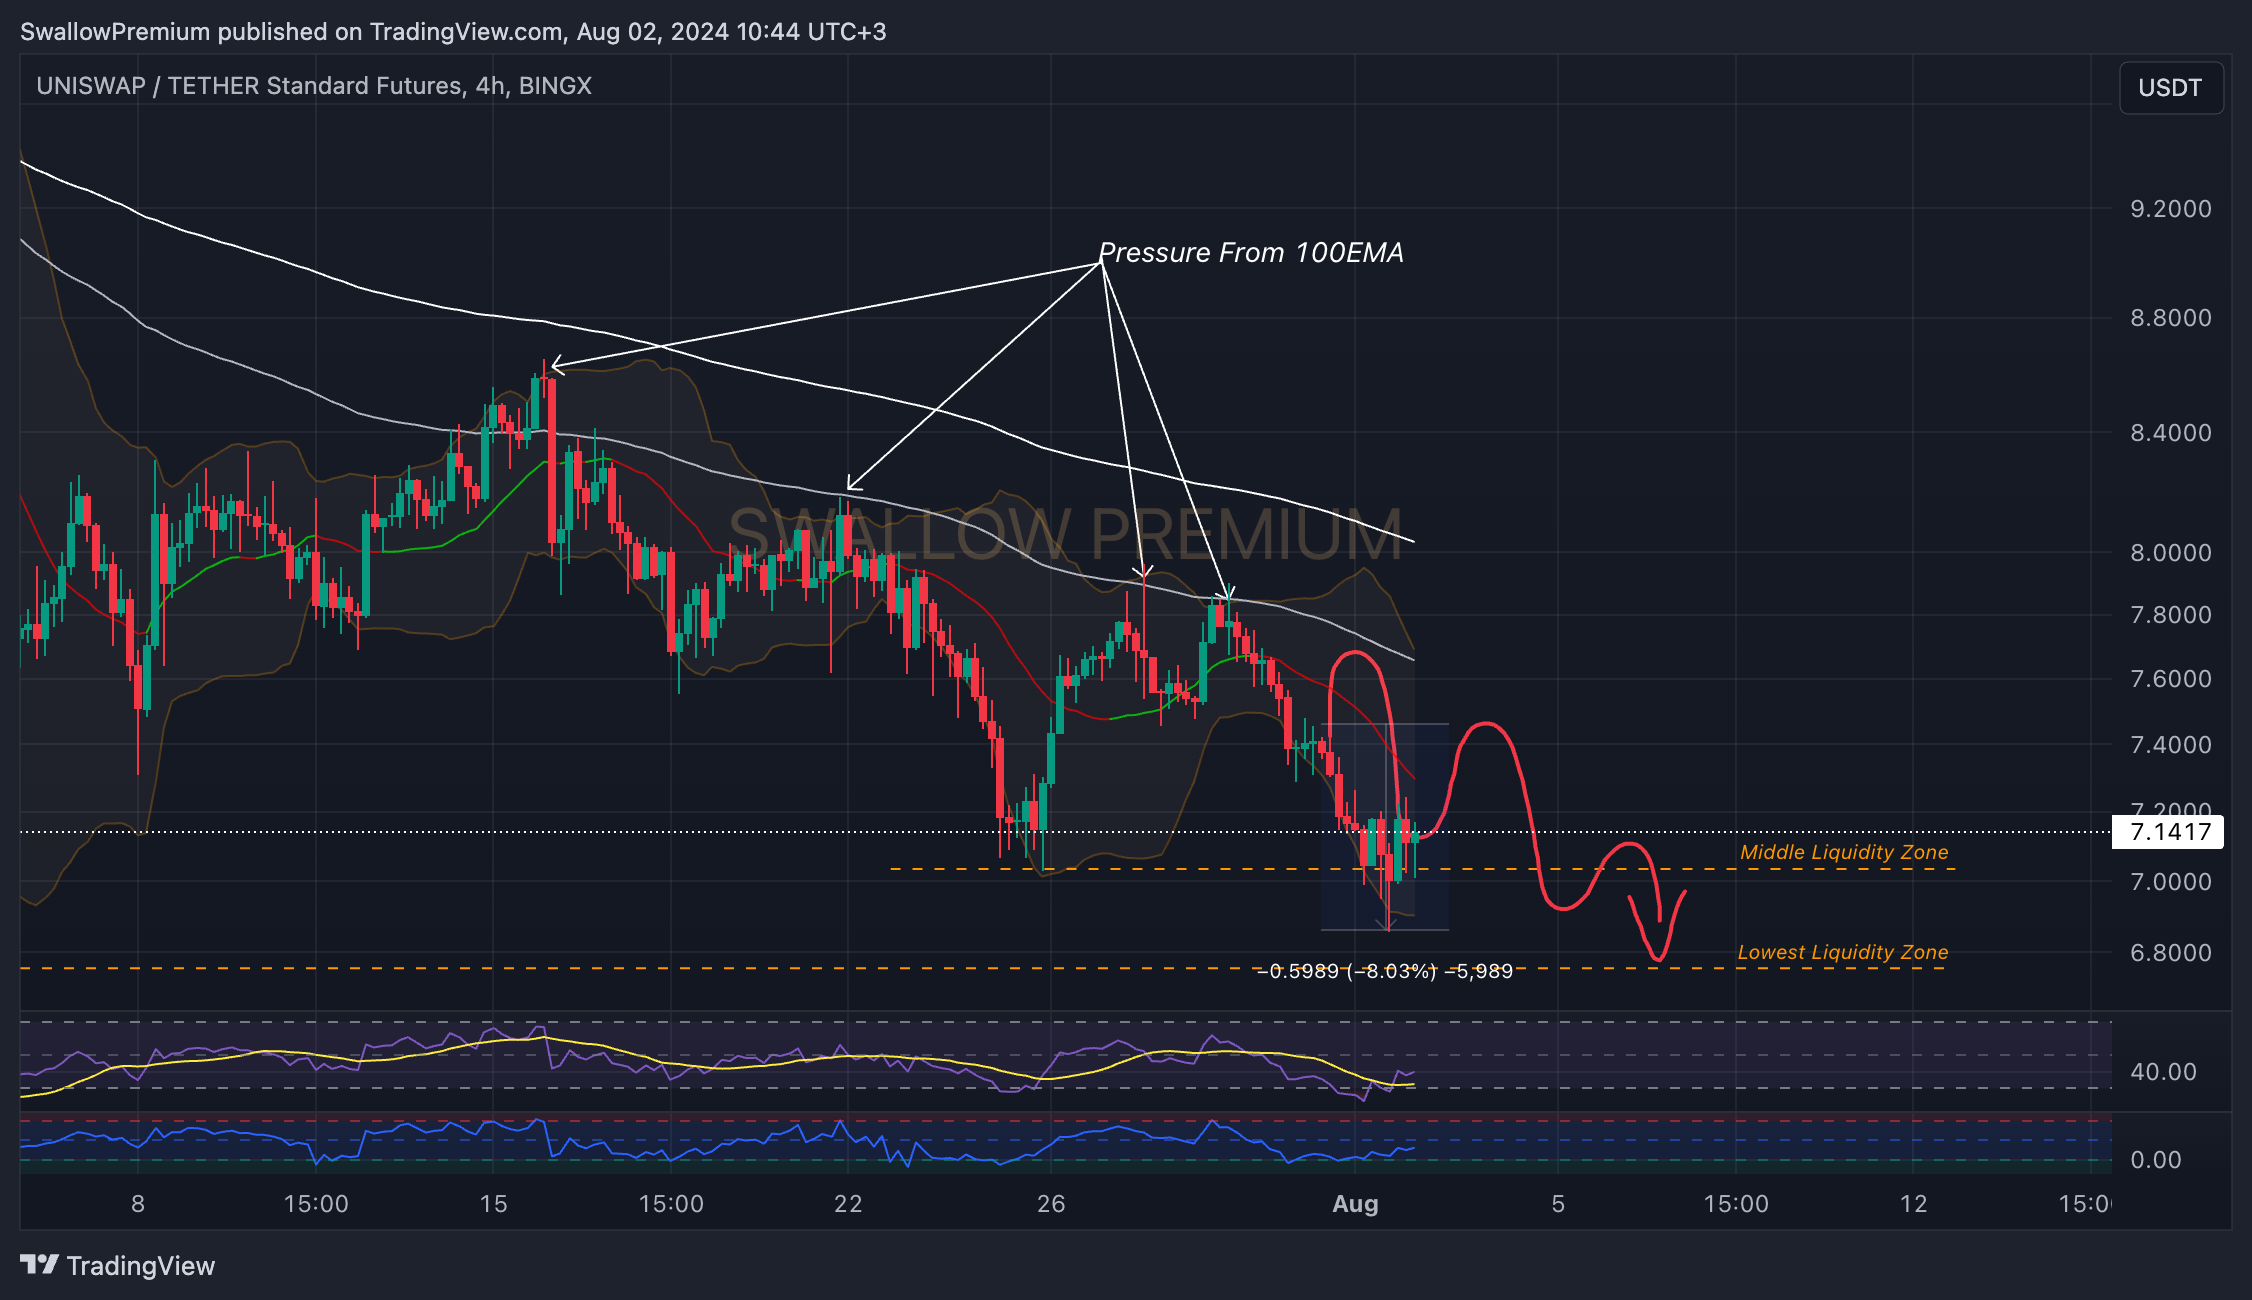
Task: Click the chart title 'UNISWAP / TETHER Standard Futures, 4h, BINGX'
Action: (x=314, y=86)
